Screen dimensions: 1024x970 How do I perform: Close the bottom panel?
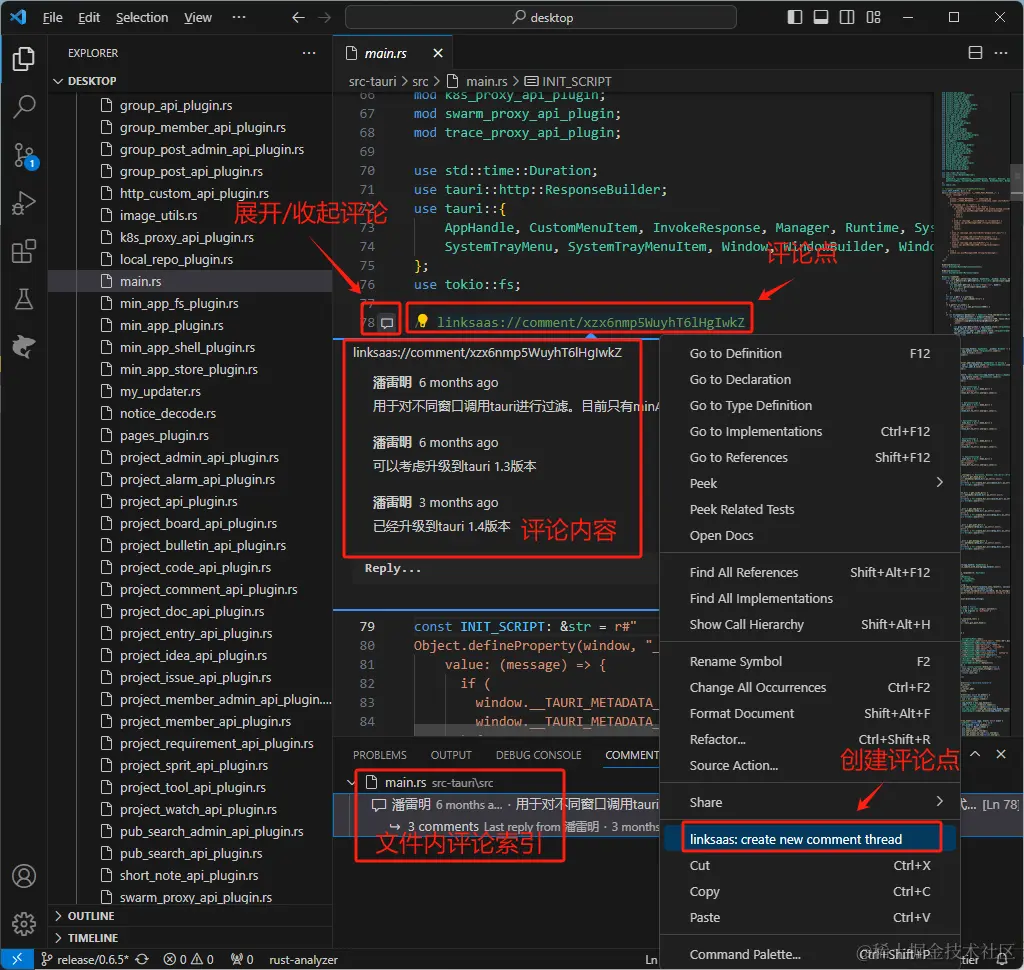(x=1001, y=754)
